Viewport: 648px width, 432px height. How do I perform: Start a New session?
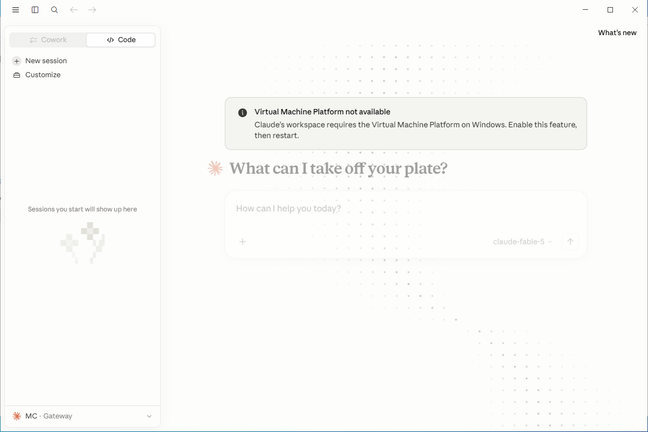click(83, 61)
